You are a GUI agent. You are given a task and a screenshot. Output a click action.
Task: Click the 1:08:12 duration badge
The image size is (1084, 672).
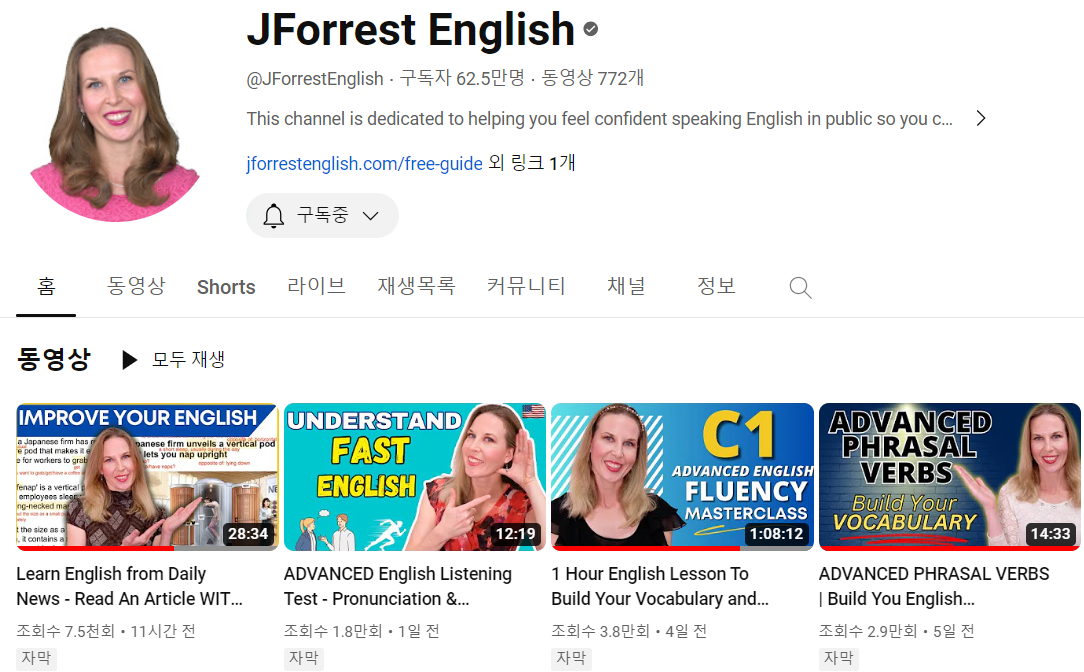pos(776,534)
